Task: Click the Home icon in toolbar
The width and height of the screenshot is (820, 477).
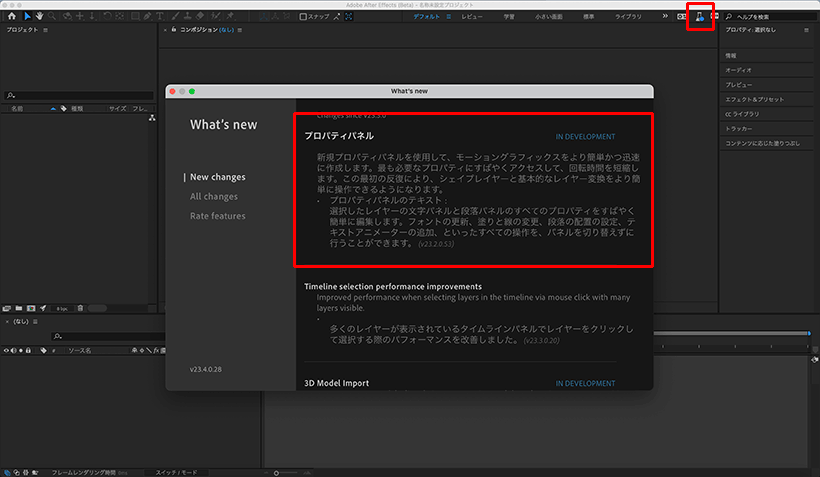Action: 12,16
